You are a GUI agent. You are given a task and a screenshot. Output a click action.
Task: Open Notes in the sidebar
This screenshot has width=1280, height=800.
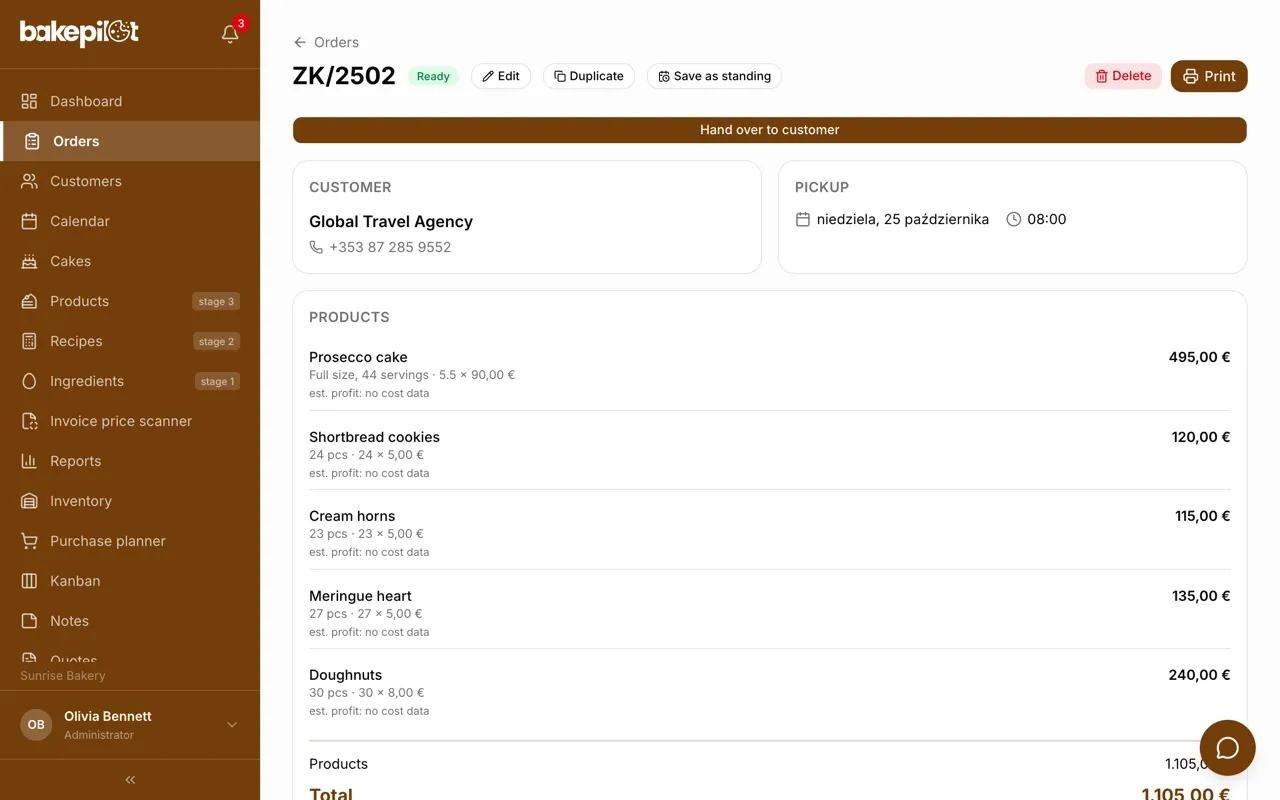[130, 621]
